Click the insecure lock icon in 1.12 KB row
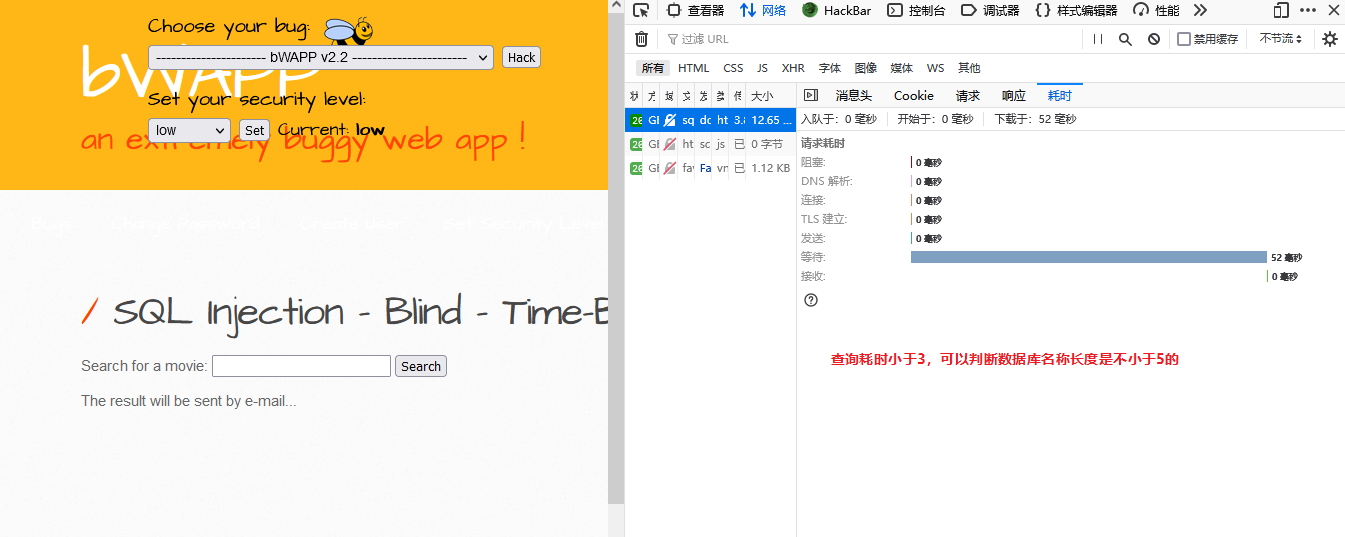 pos(670,168)
